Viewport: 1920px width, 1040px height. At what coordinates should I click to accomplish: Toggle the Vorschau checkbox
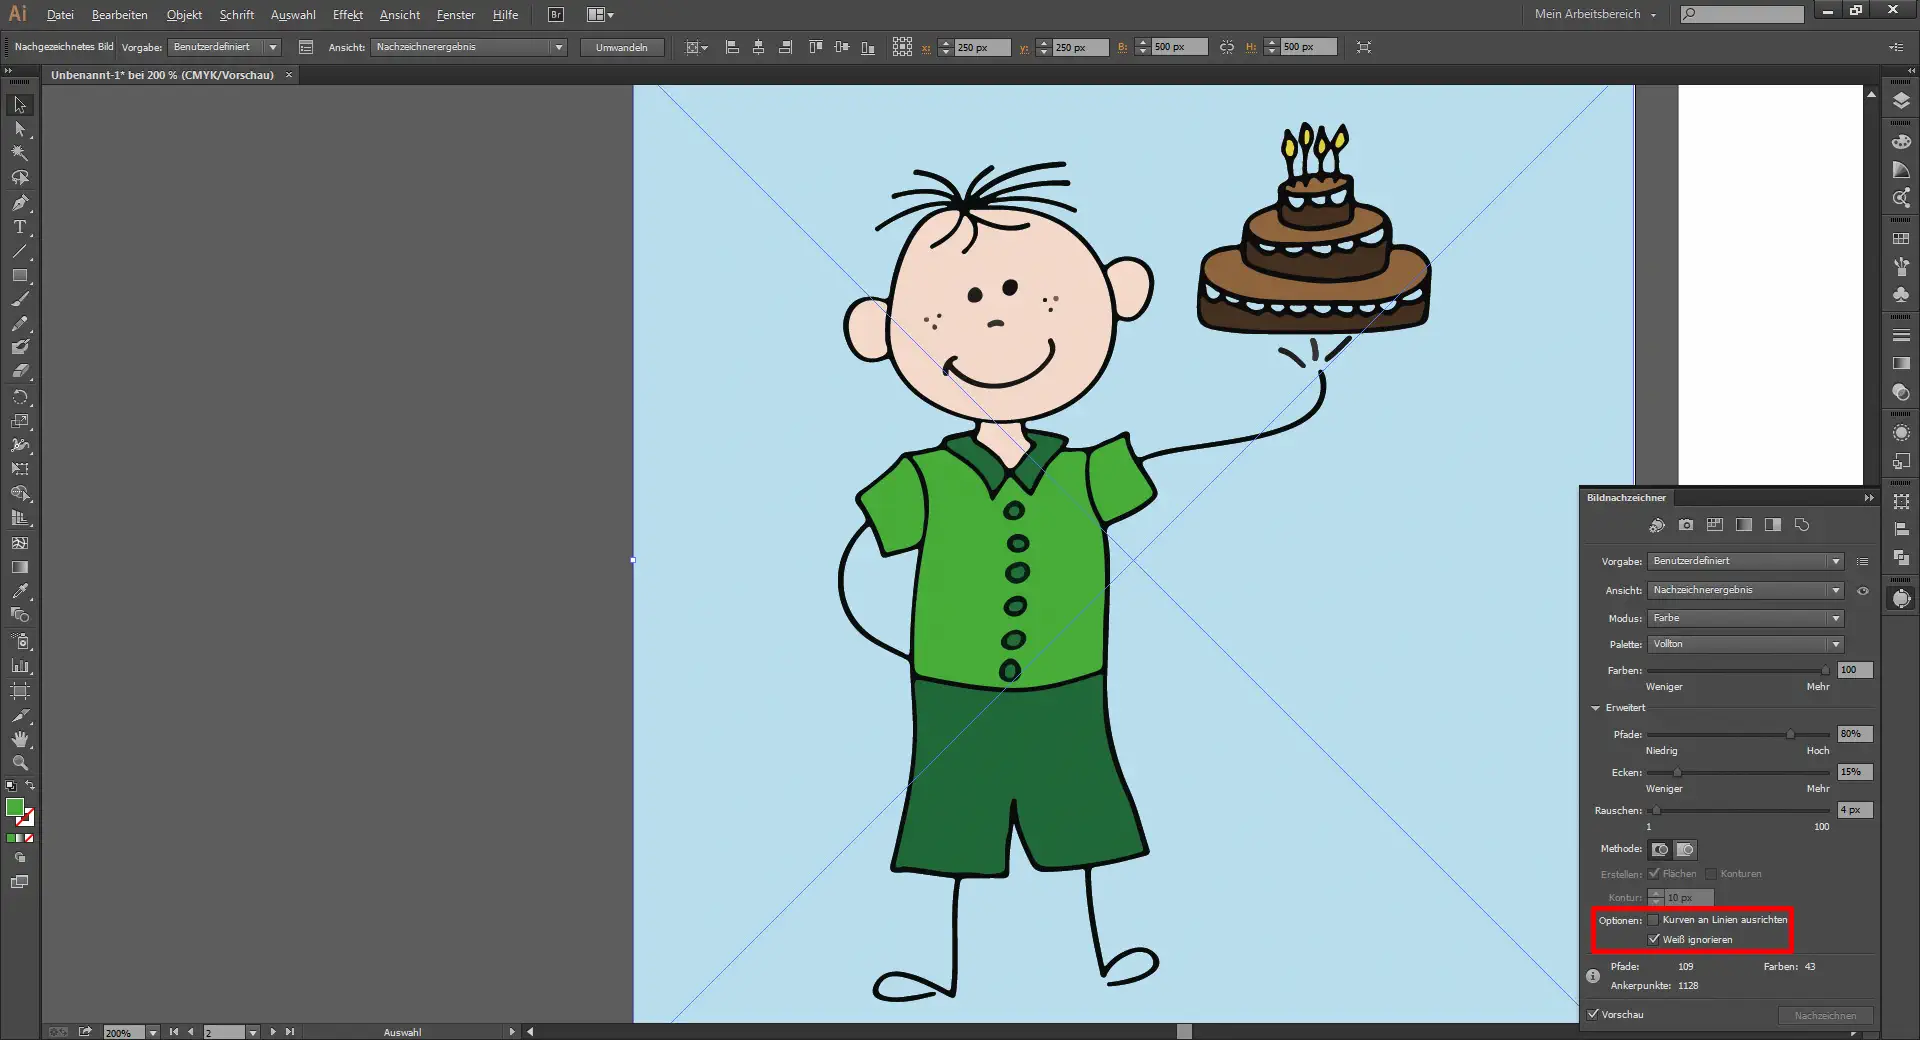click(1594, 1014)
